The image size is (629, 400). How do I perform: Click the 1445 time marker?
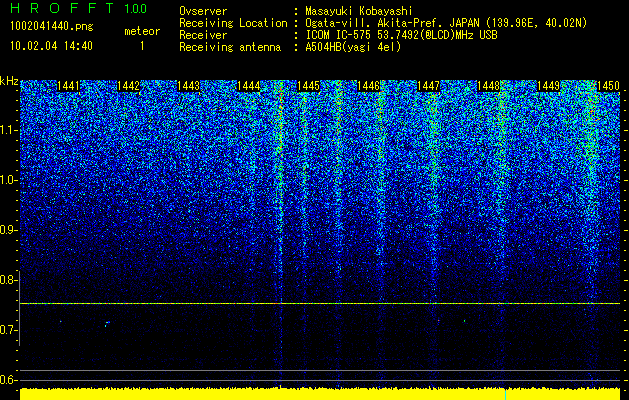[308, 86]
